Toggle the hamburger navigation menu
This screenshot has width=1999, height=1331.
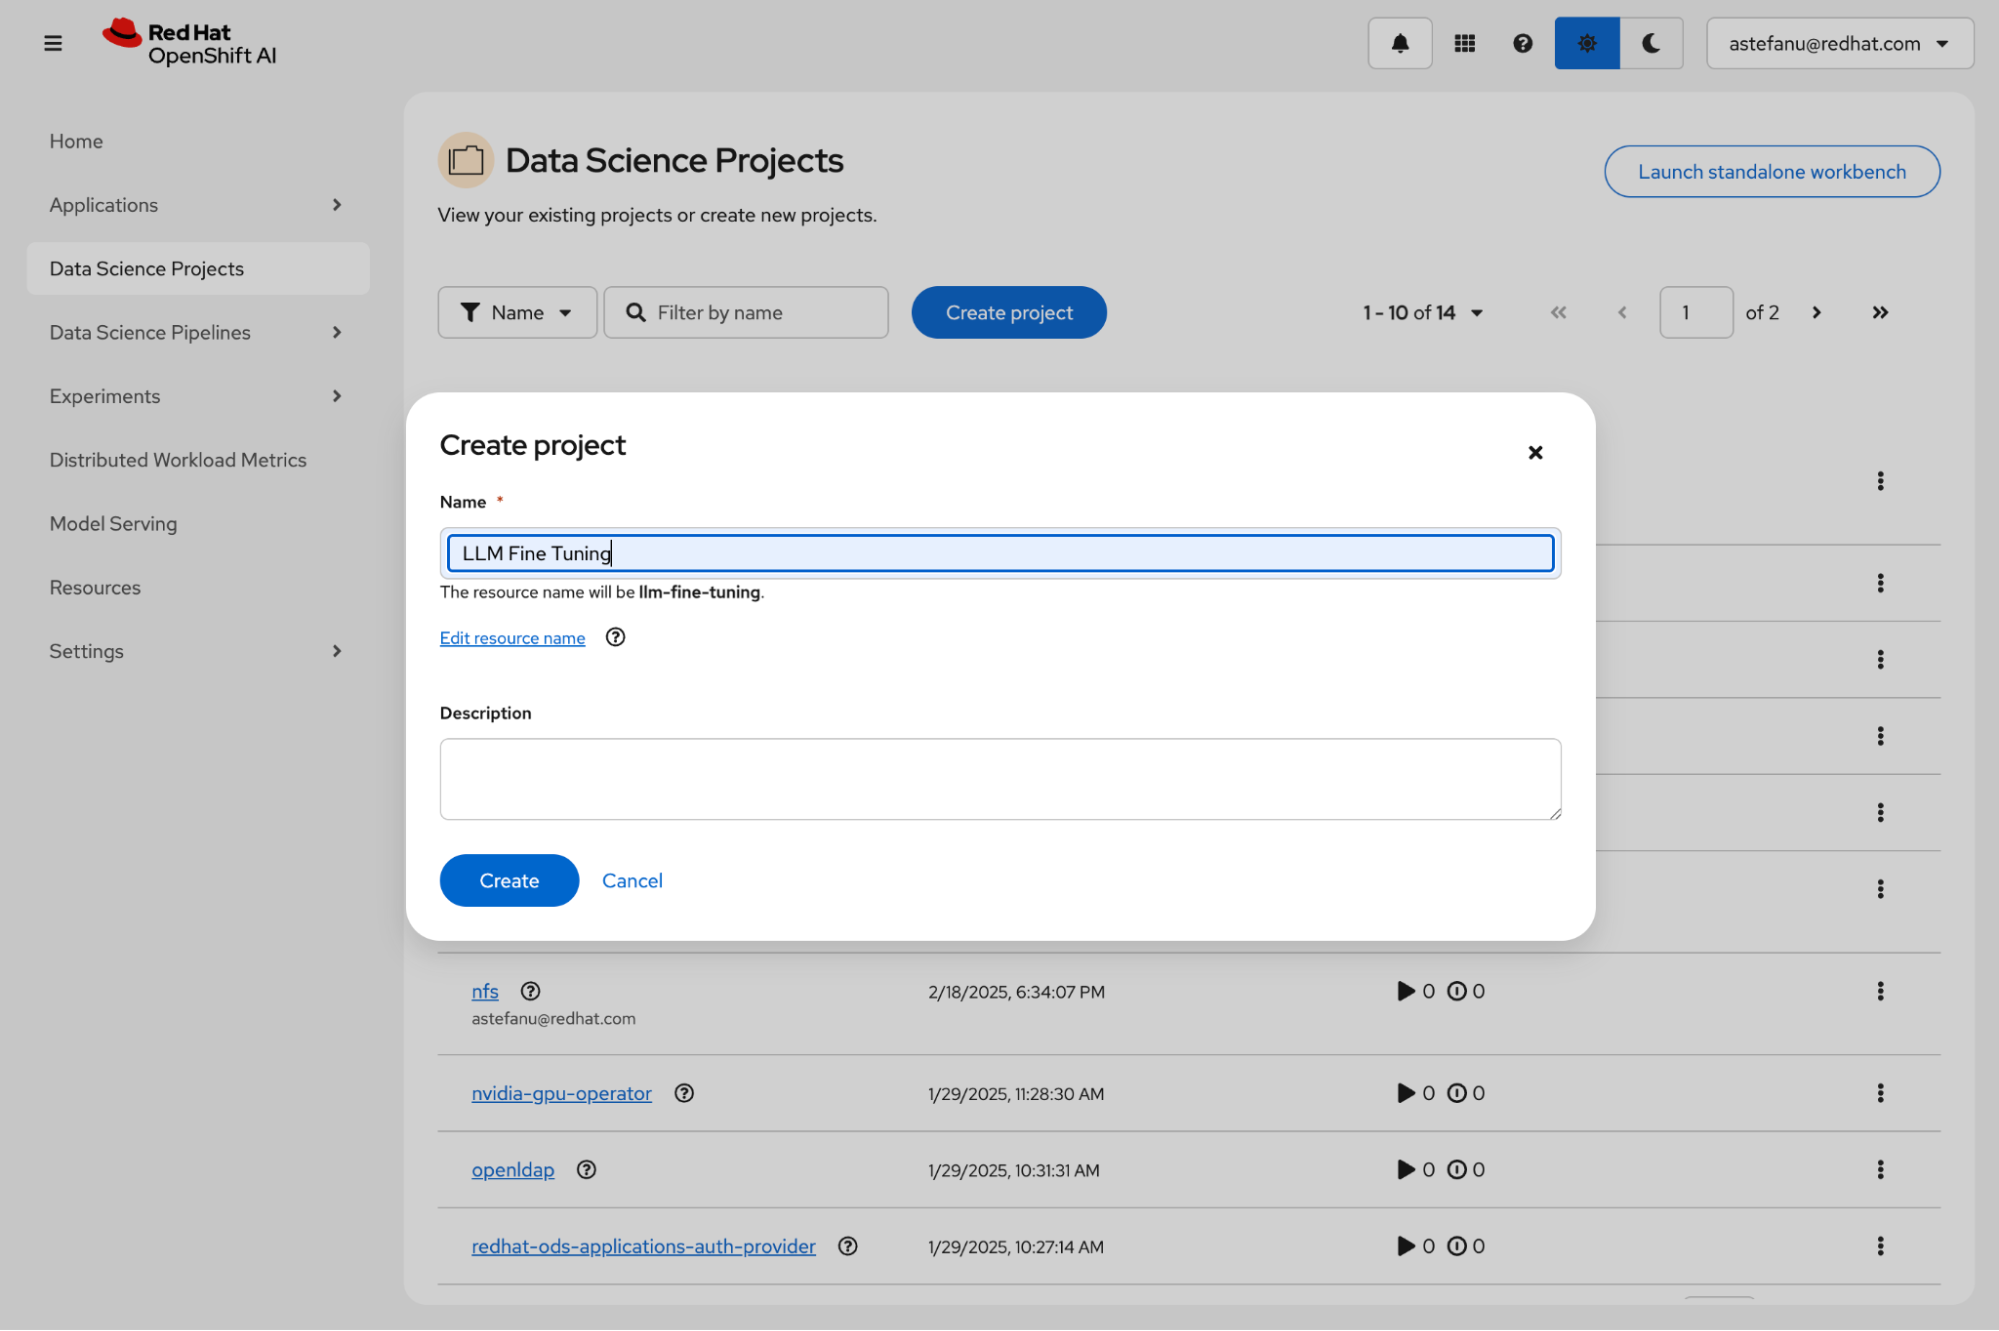(53, 43)
